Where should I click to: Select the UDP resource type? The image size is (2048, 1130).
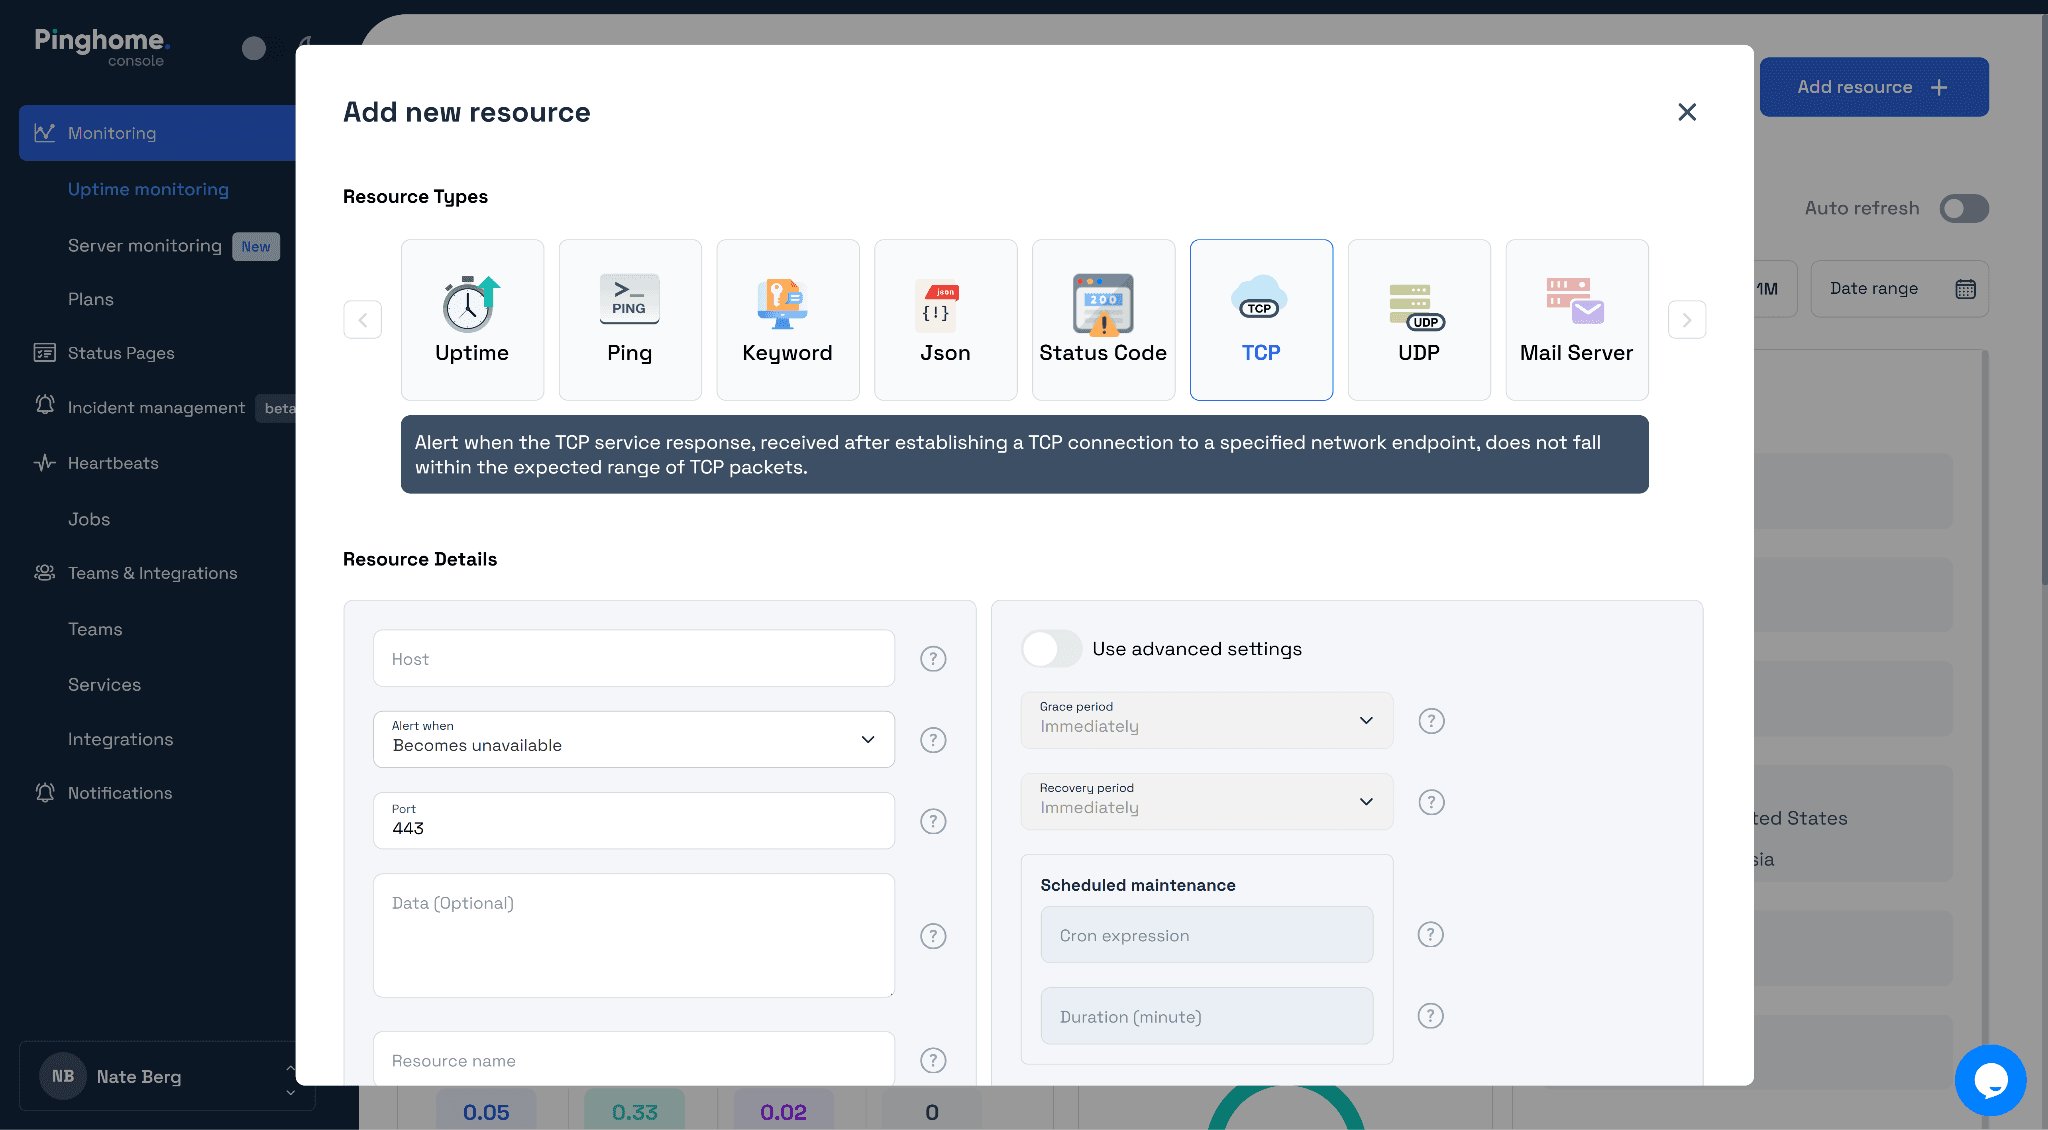coord(1419,320)
